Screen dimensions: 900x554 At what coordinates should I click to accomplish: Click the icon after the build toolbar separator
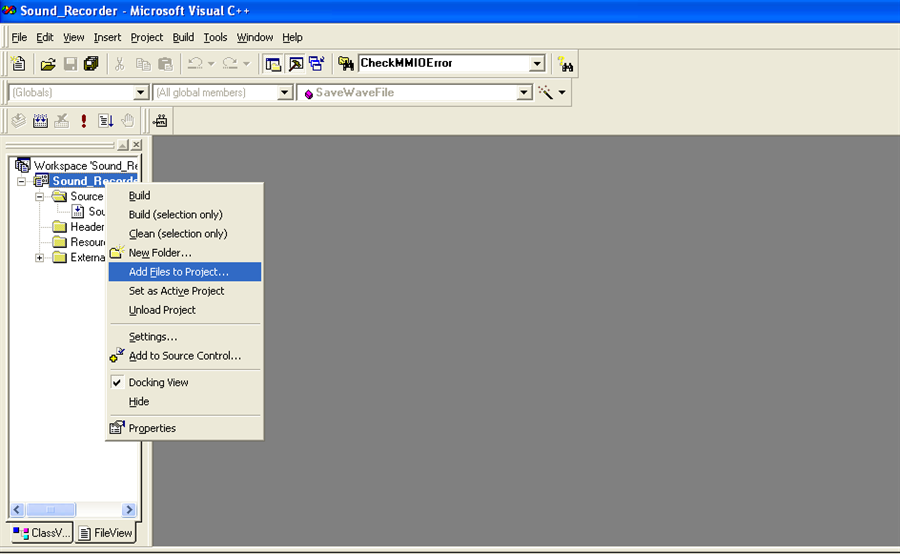click(160, 121)
